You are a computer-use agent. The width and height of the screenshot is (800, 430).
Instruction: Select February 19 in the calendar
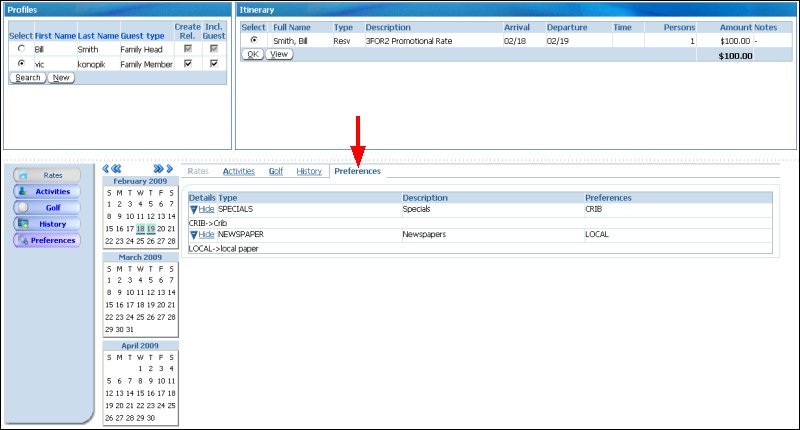point(150,228)
